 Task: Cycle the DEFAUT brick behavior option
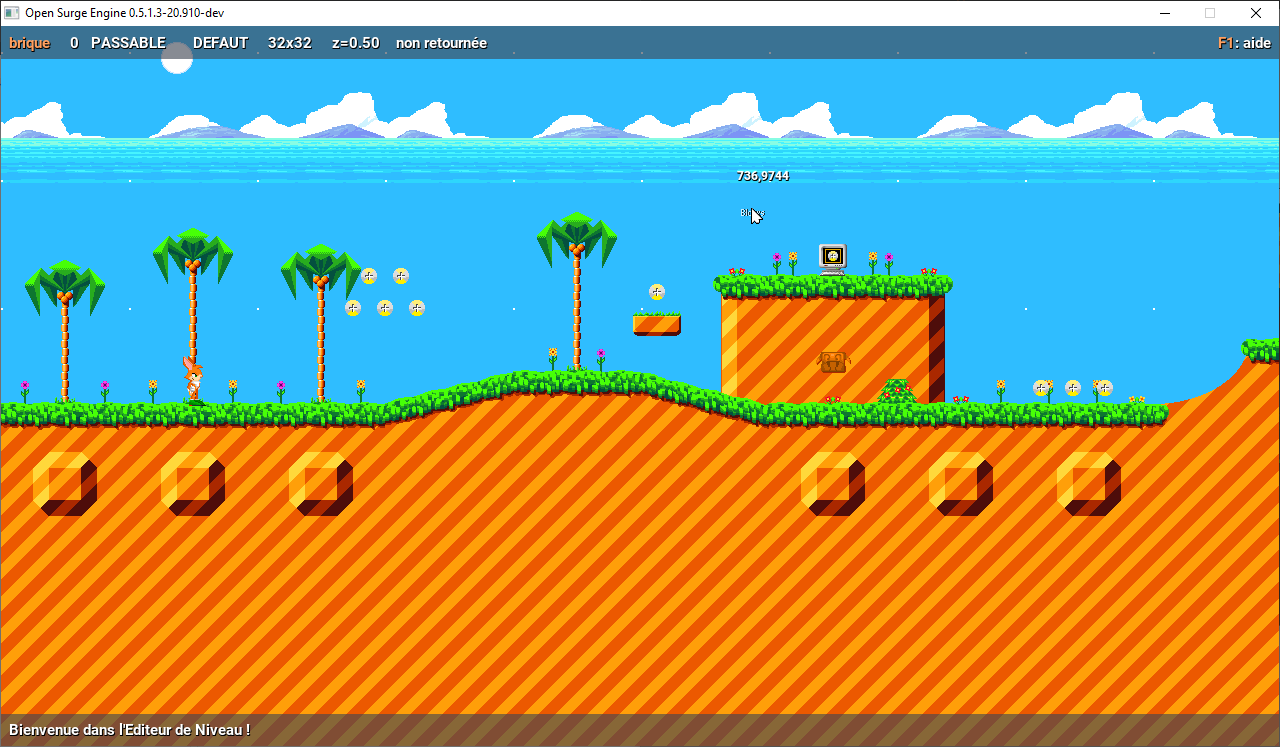point(220,43)
